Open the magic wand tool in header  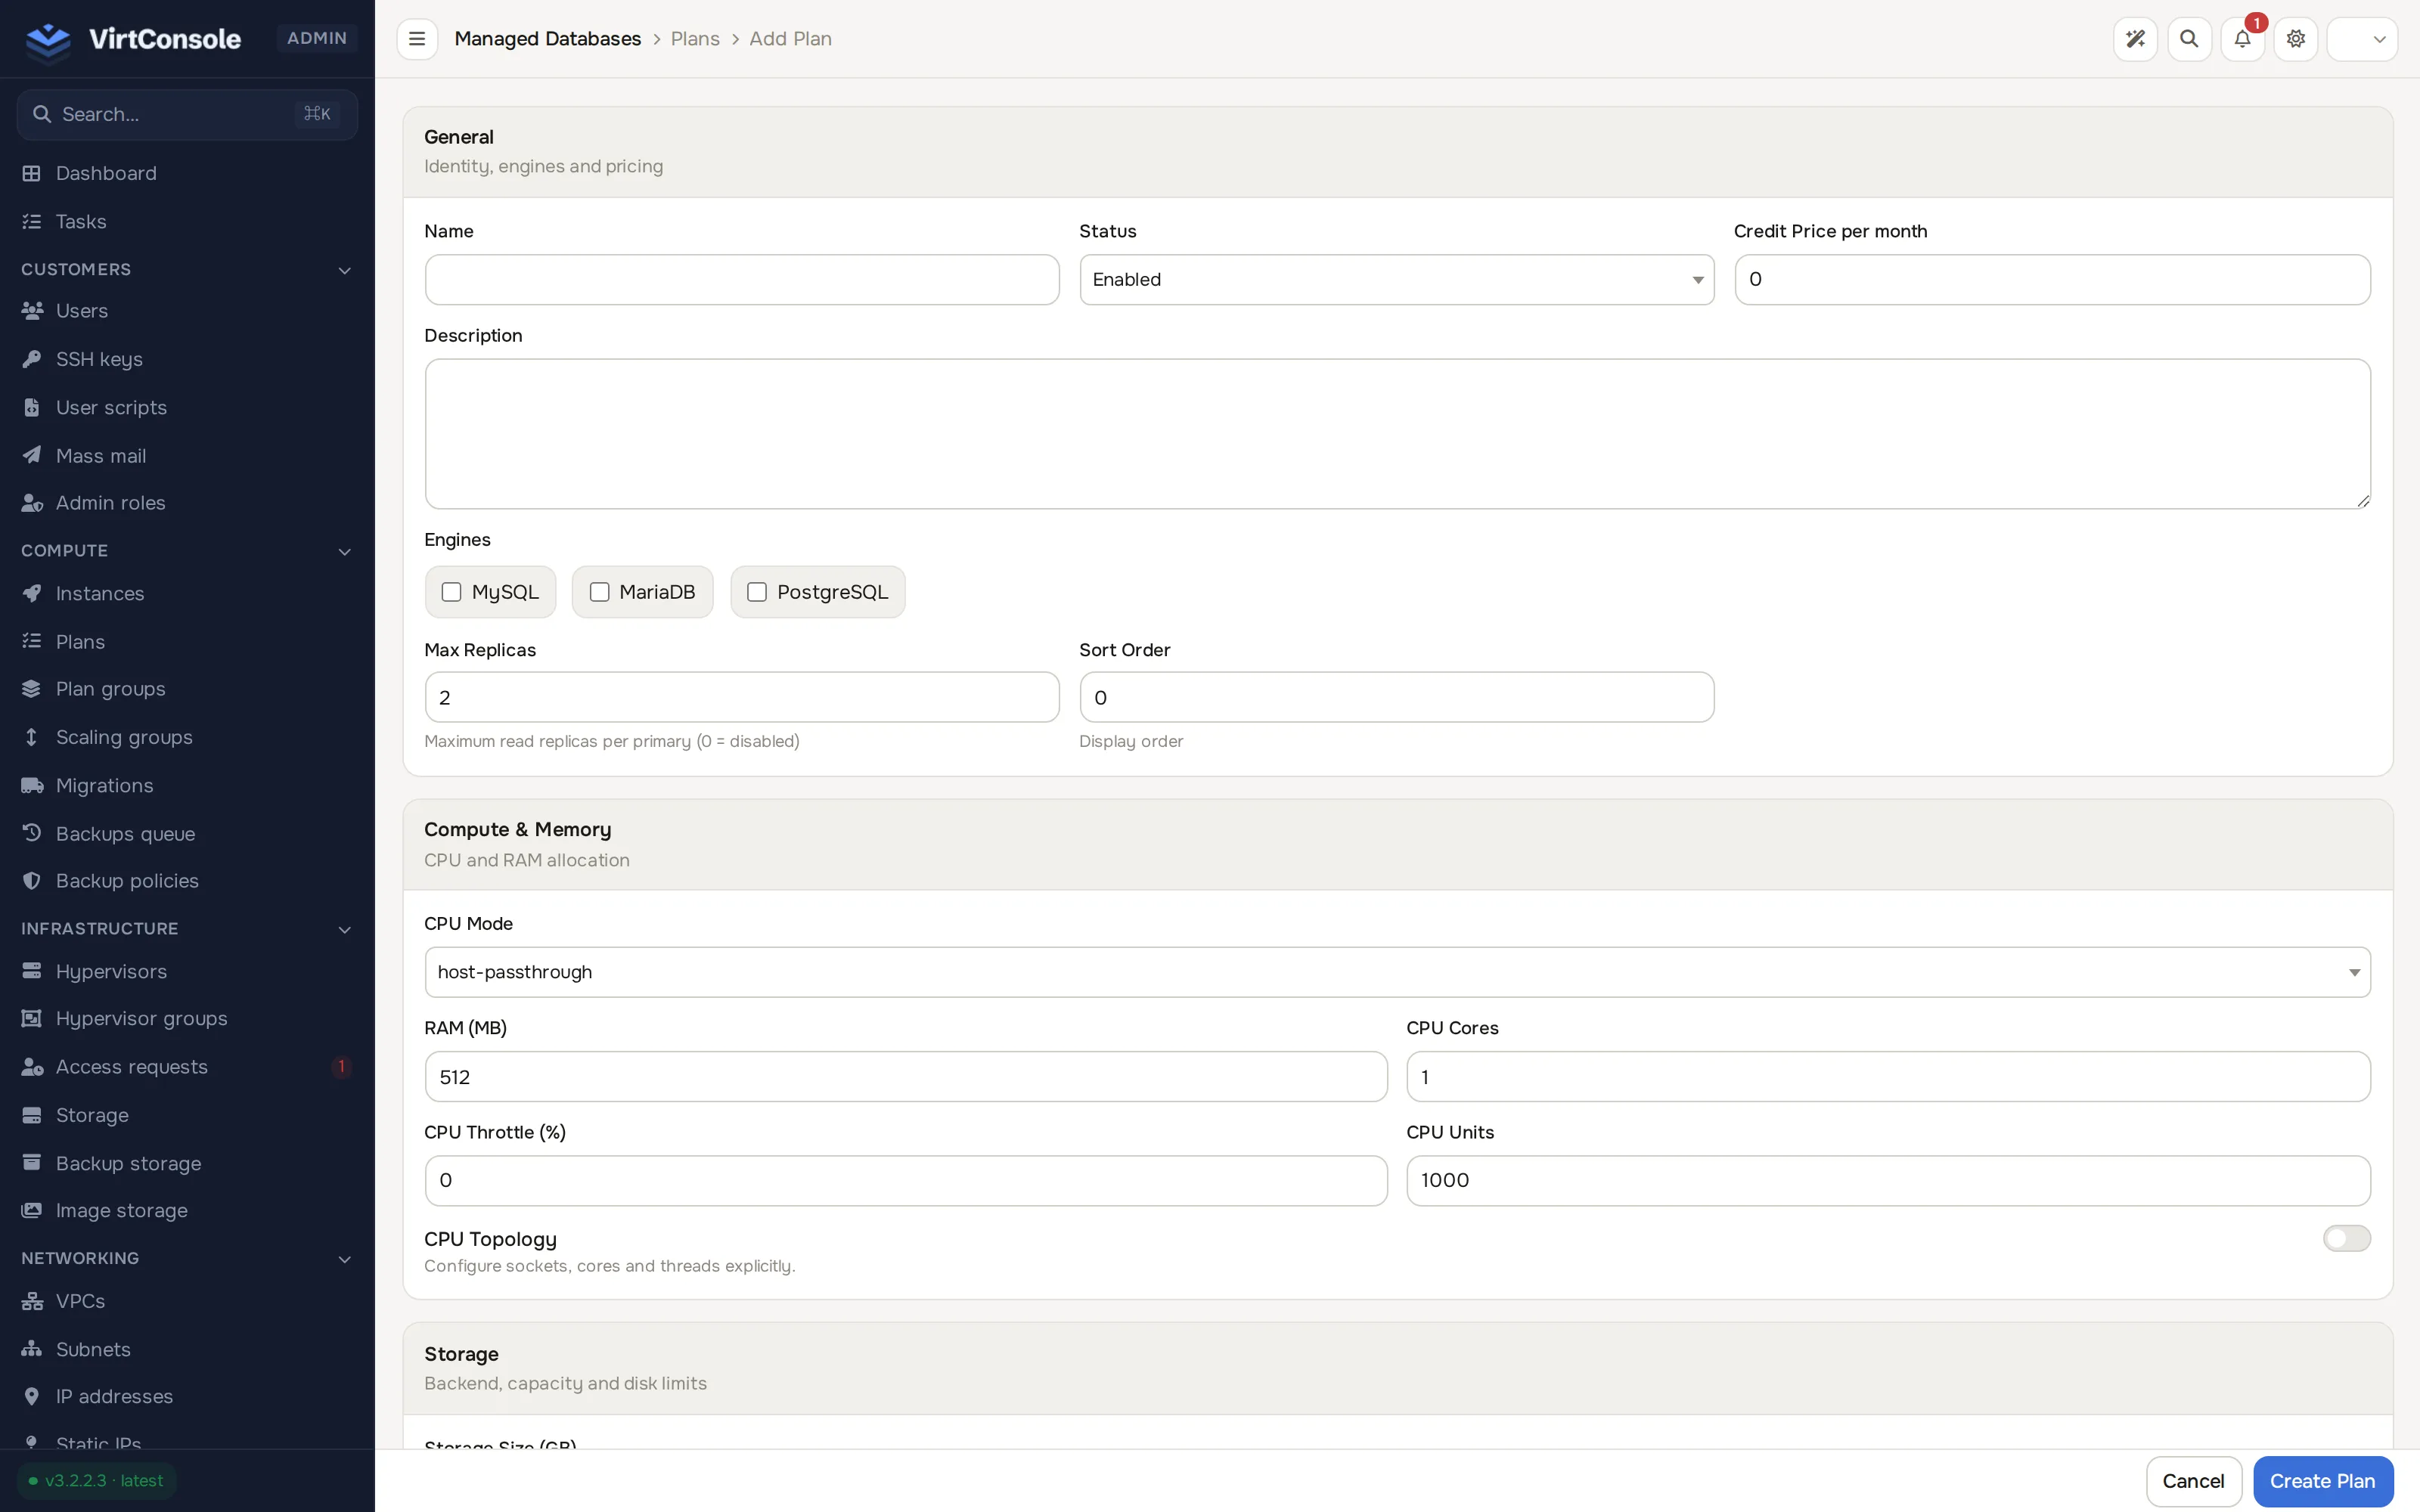pyautogui.click(x=2135, y=39)
